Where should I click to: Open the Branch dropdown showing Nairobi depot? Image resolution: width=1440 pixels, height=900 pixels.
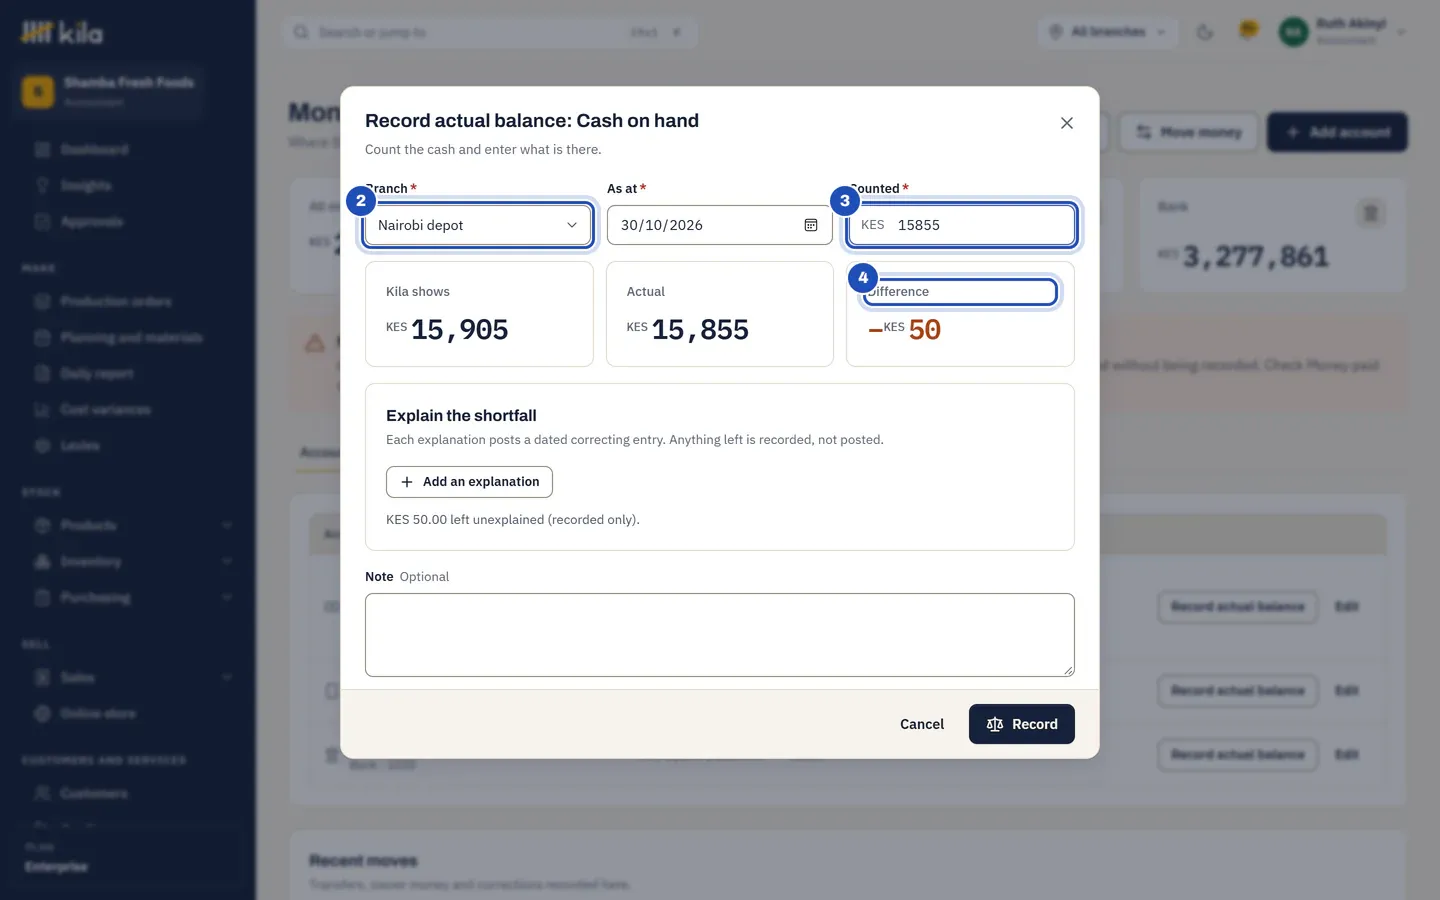click(x=478, y=225)
